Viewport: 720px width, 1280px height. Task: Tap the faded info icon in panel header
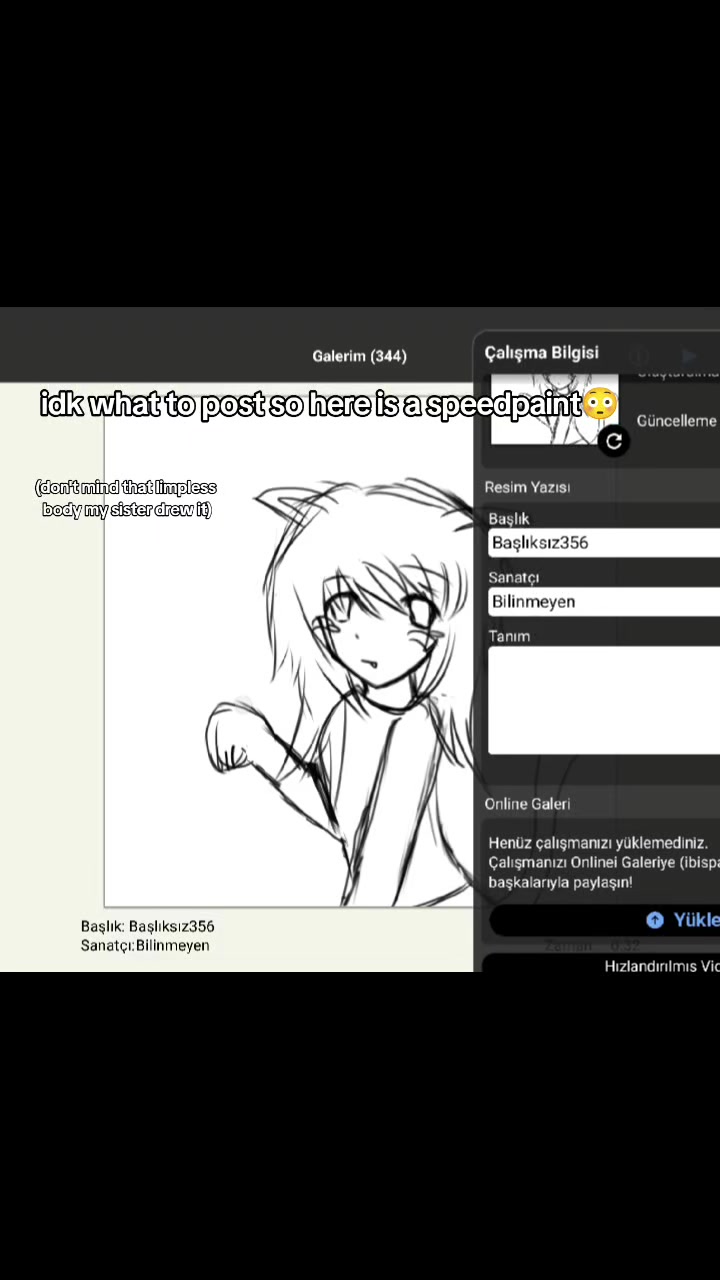coord(639,355)
